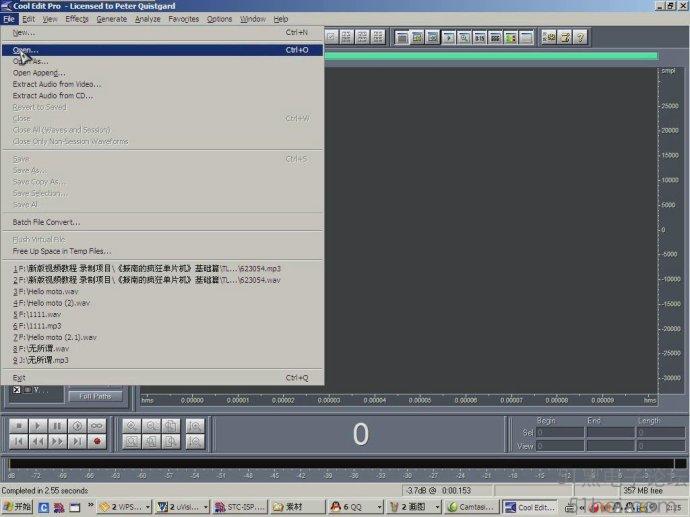Viewport: 690px width, 517px height.
Task: Open the Edit menu
Action: (29, 19)
